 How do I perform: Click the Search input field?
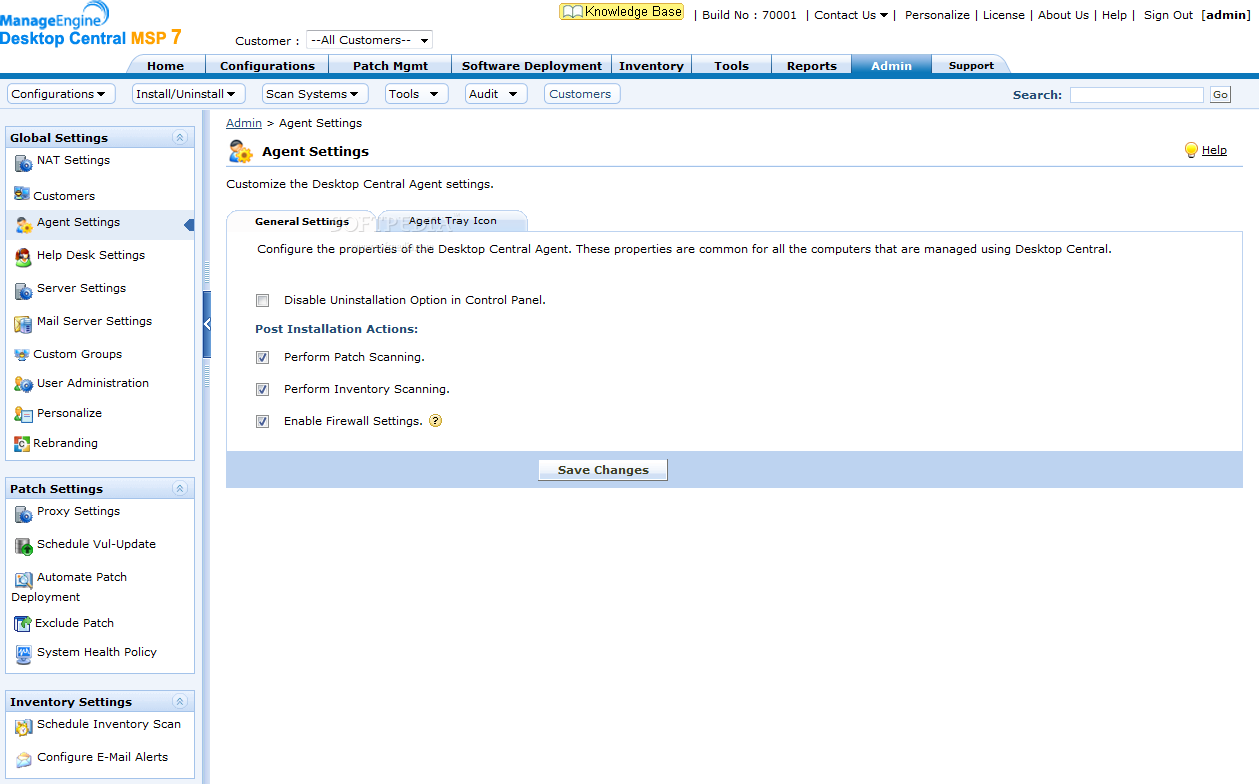click(1136, 95)
